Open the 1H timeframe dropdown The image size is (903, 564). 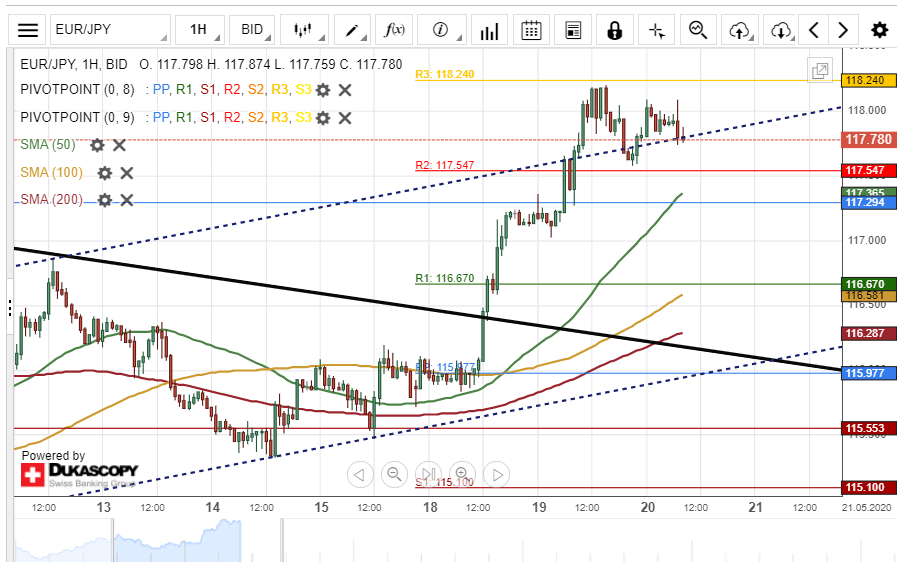tap(200, 30)
